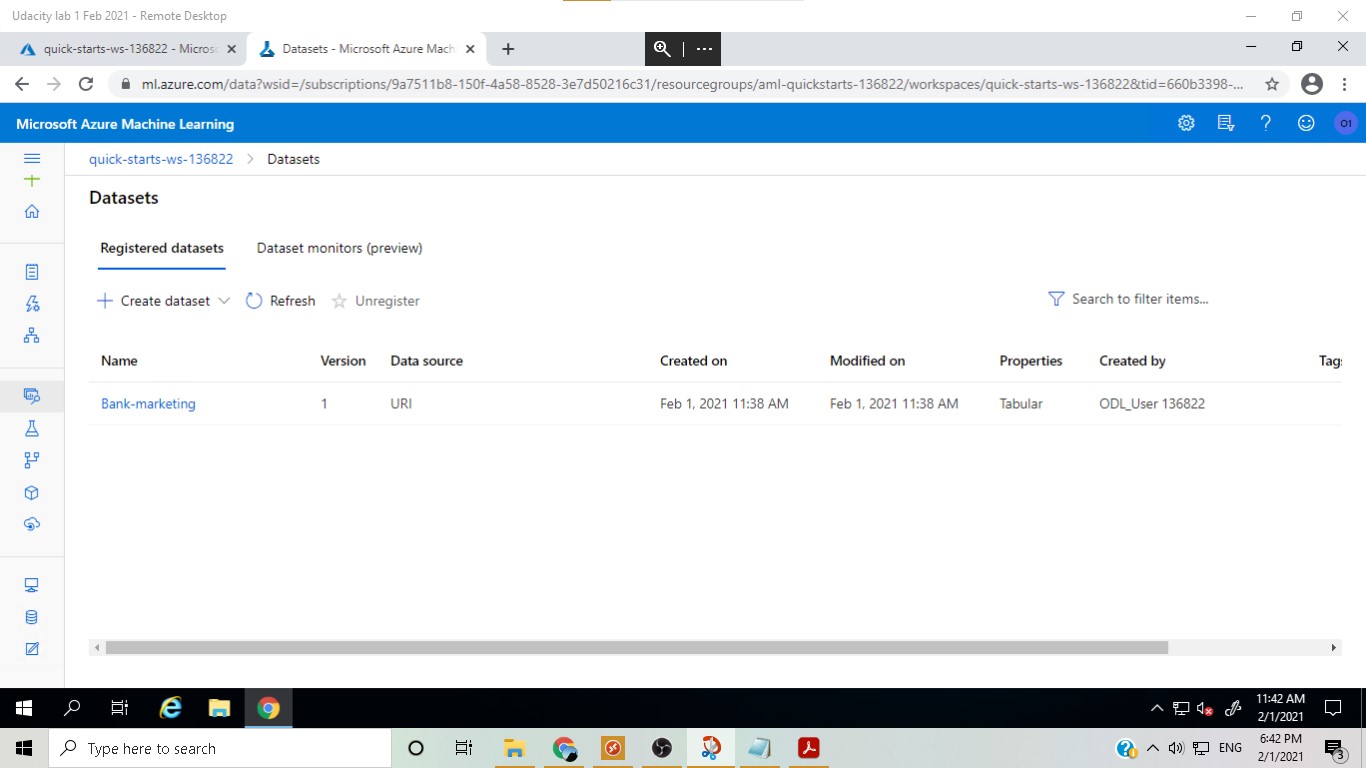Sort by the Version column header
Image resolution: width=1366 pixels, height=768 pixels.
(x=343, y=361)
